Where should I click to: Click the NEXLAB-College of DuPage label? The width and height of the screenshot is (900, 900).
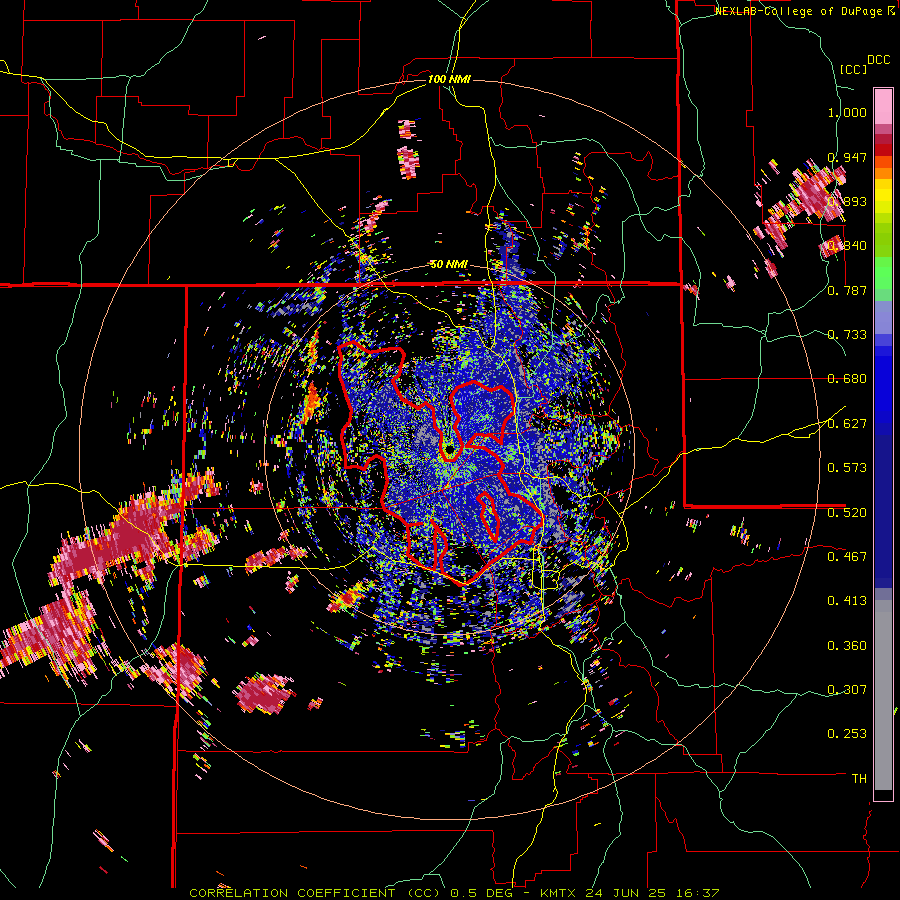coord(805,11)
